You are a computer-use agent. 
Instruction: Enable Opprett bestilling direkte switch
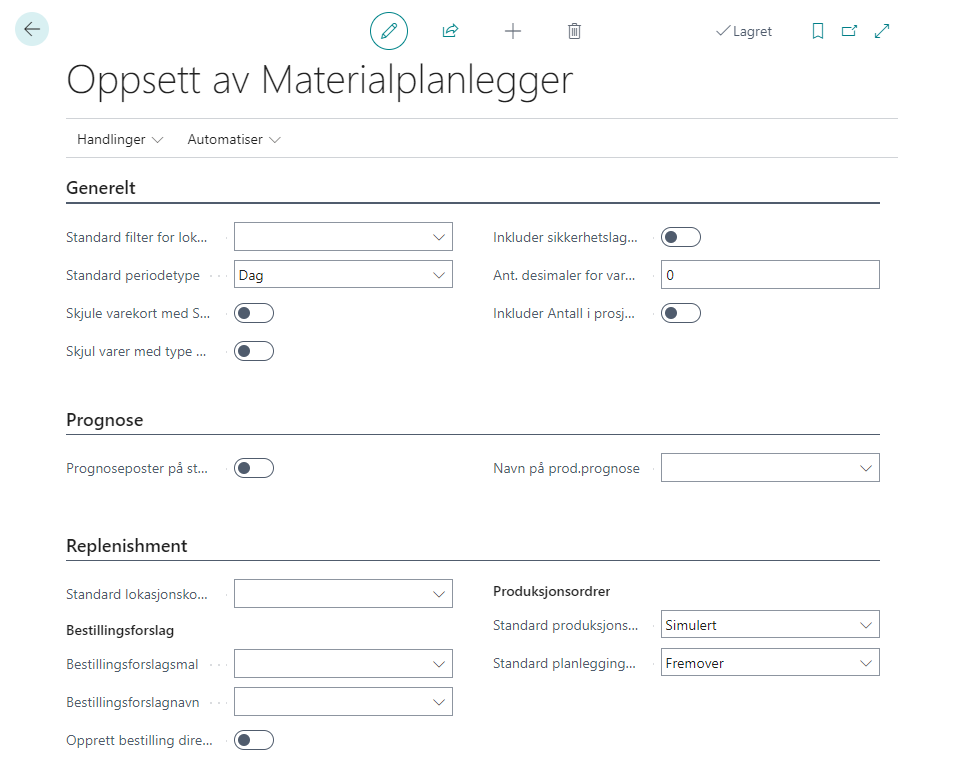pos(253,740)
